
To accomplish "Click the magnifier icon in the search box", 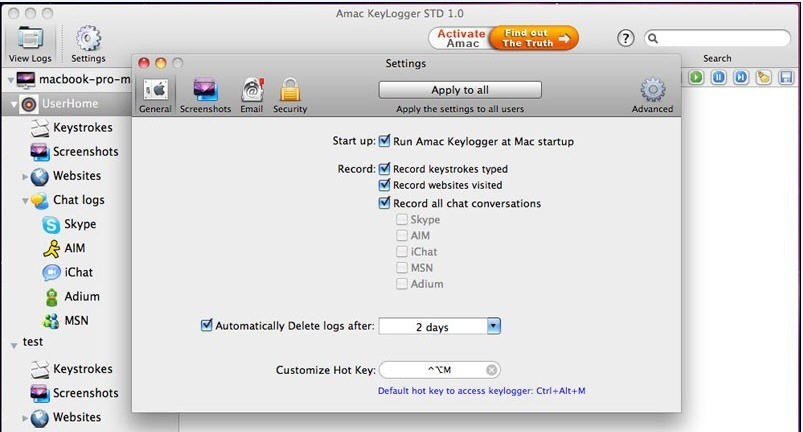I will pyautogui.click(x=653, y=38).
